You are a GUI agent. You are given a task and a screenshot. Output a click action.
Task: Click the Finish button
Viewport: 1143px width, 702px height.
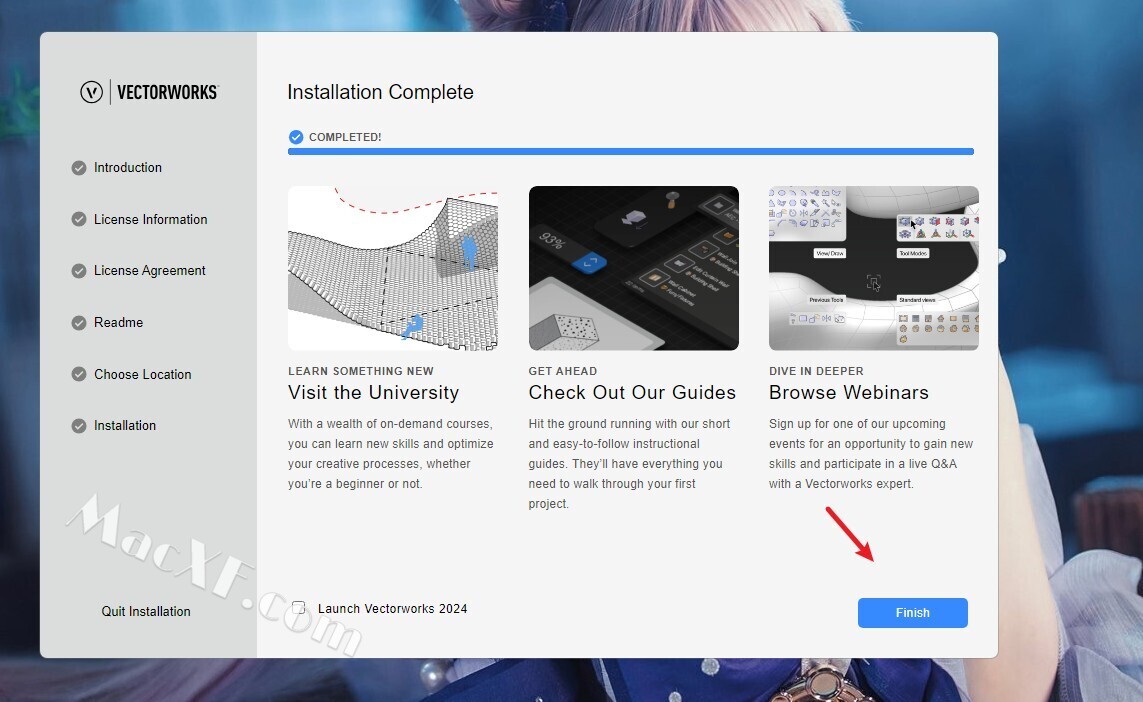913,612
